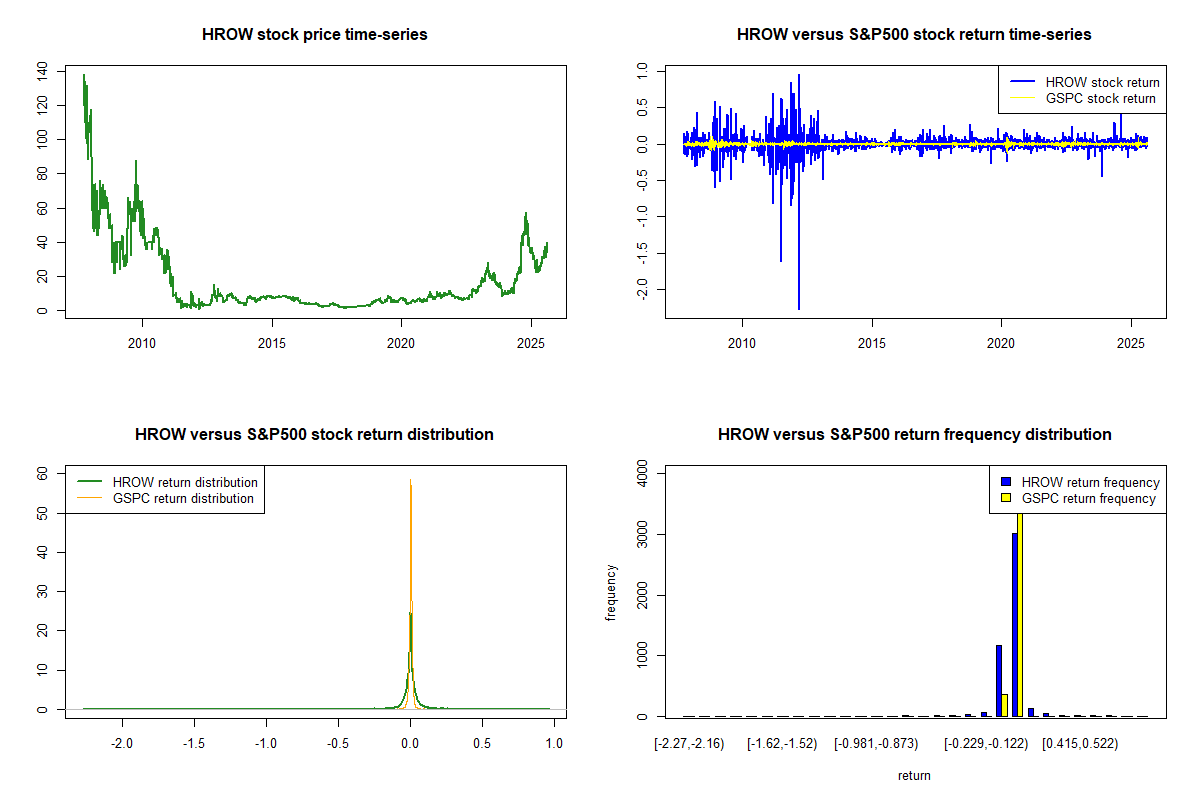
Task: Select the 'return frequency distribution' chart title
Action: click(x=914, y=434)
